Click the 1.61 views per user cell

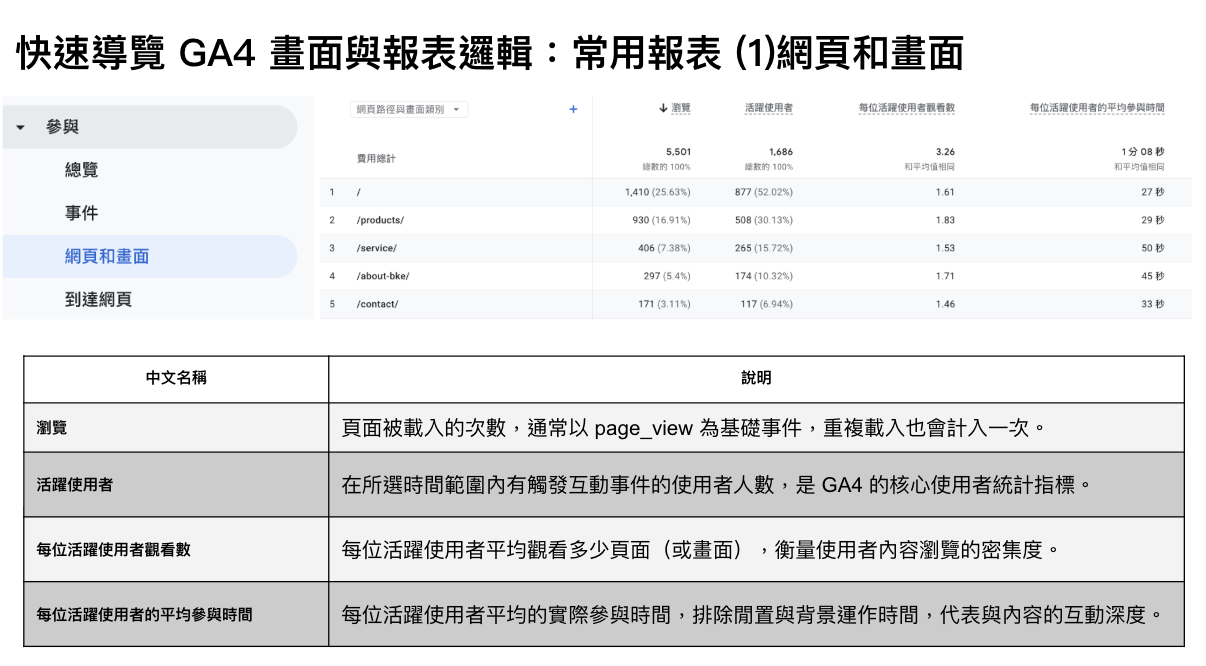click(945, 192)
